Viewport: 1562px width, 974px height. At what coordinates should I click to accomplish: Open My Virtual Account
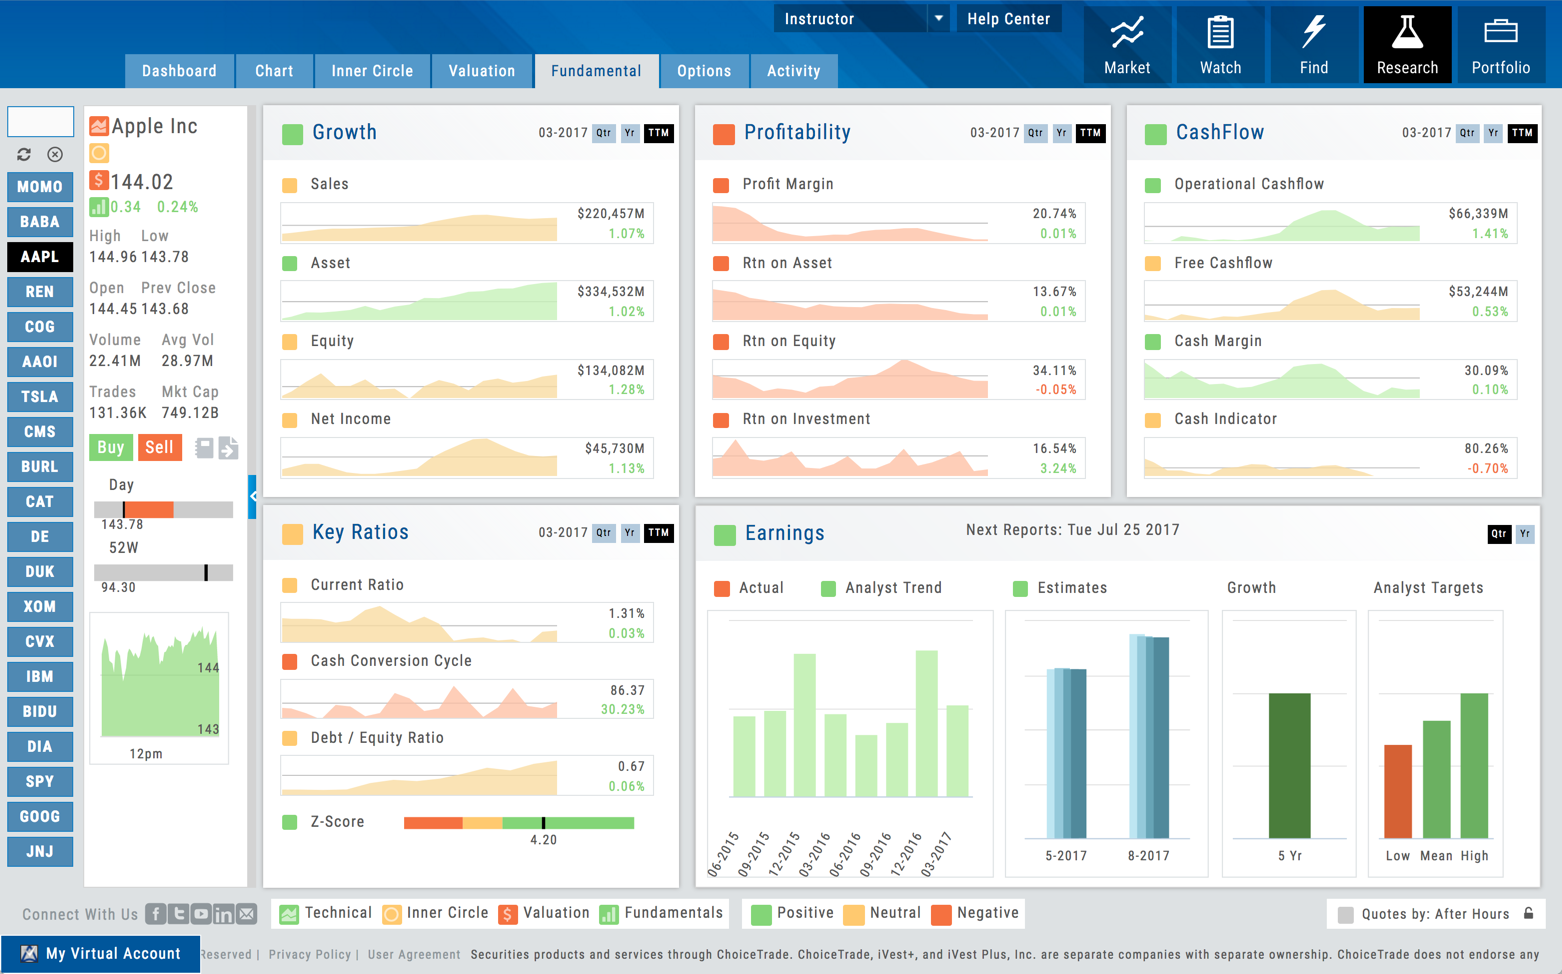point(101,954)
